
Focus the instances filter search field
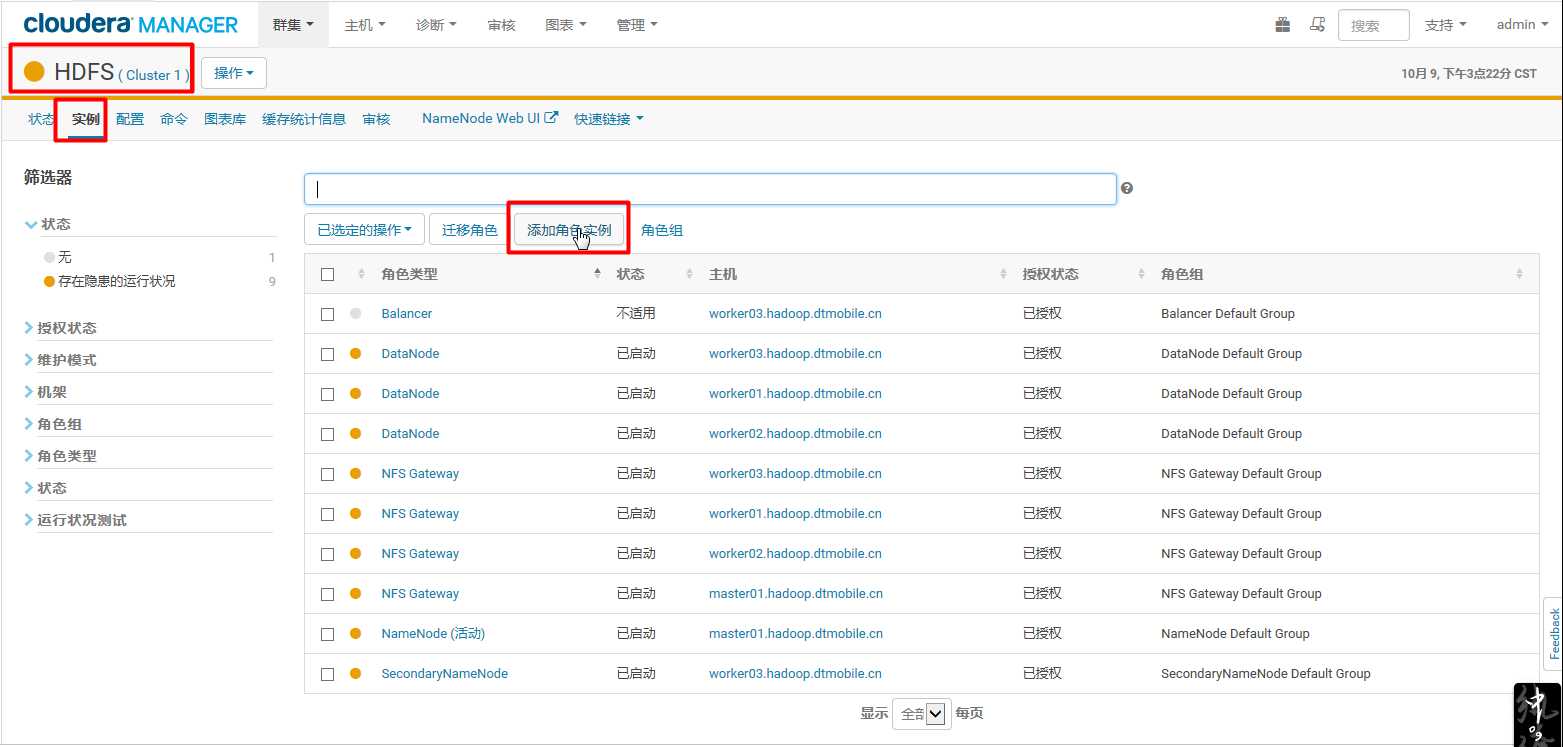coord(710,189)
